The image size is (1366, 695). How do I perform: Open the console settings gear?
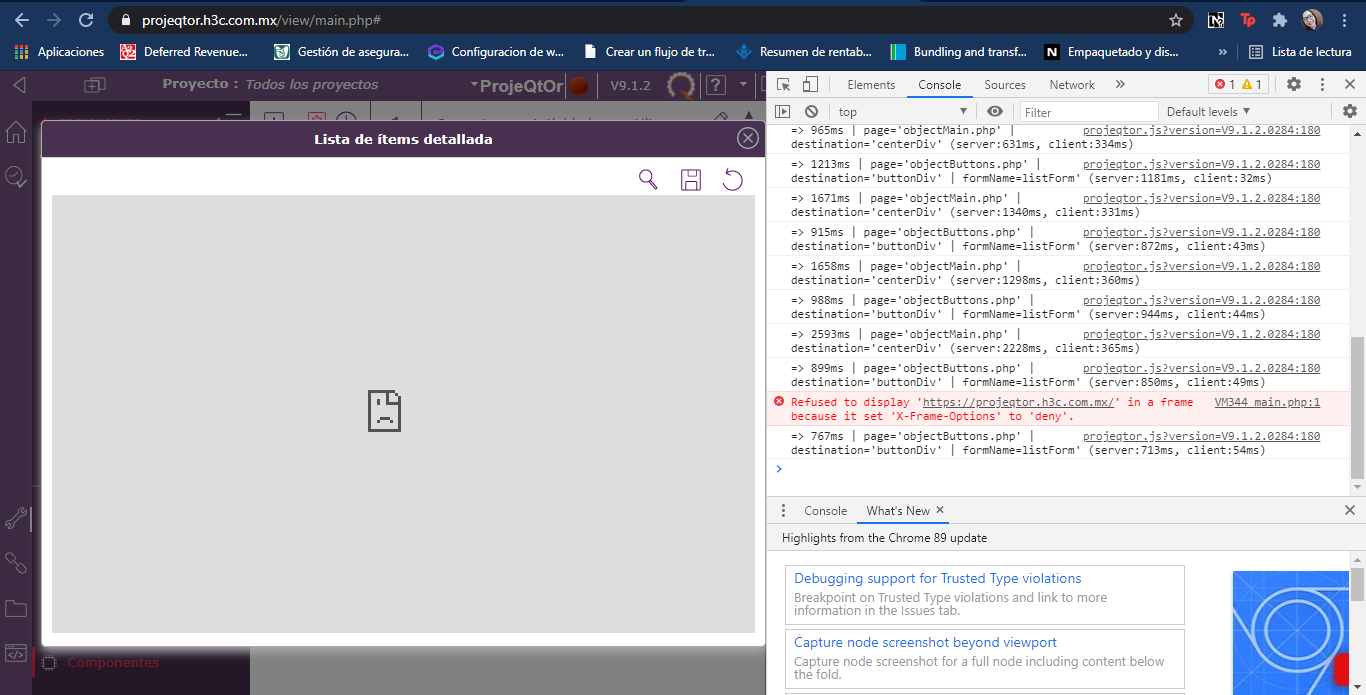click(x=1349, y=112)
